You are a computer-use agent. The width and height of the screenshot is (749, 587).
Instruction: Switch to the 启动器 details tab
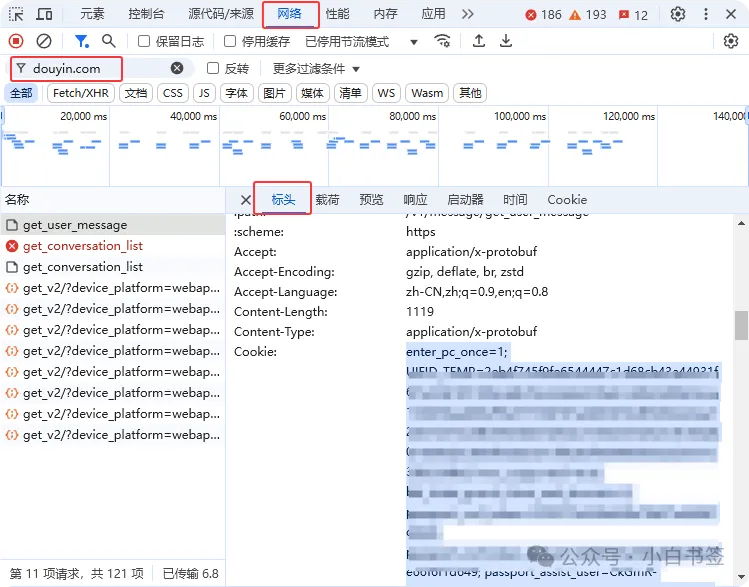(x=465, y=200)
